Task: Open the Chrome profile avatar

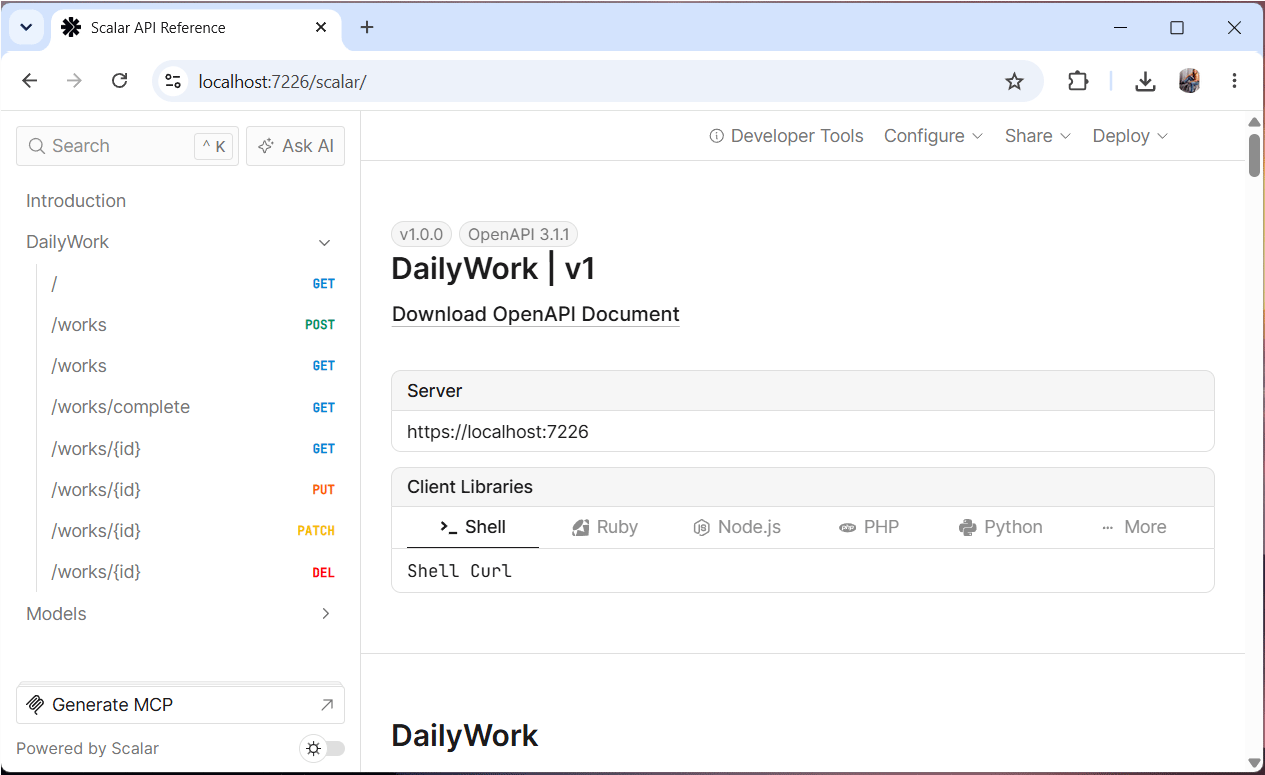Action: click(1189, 81)
